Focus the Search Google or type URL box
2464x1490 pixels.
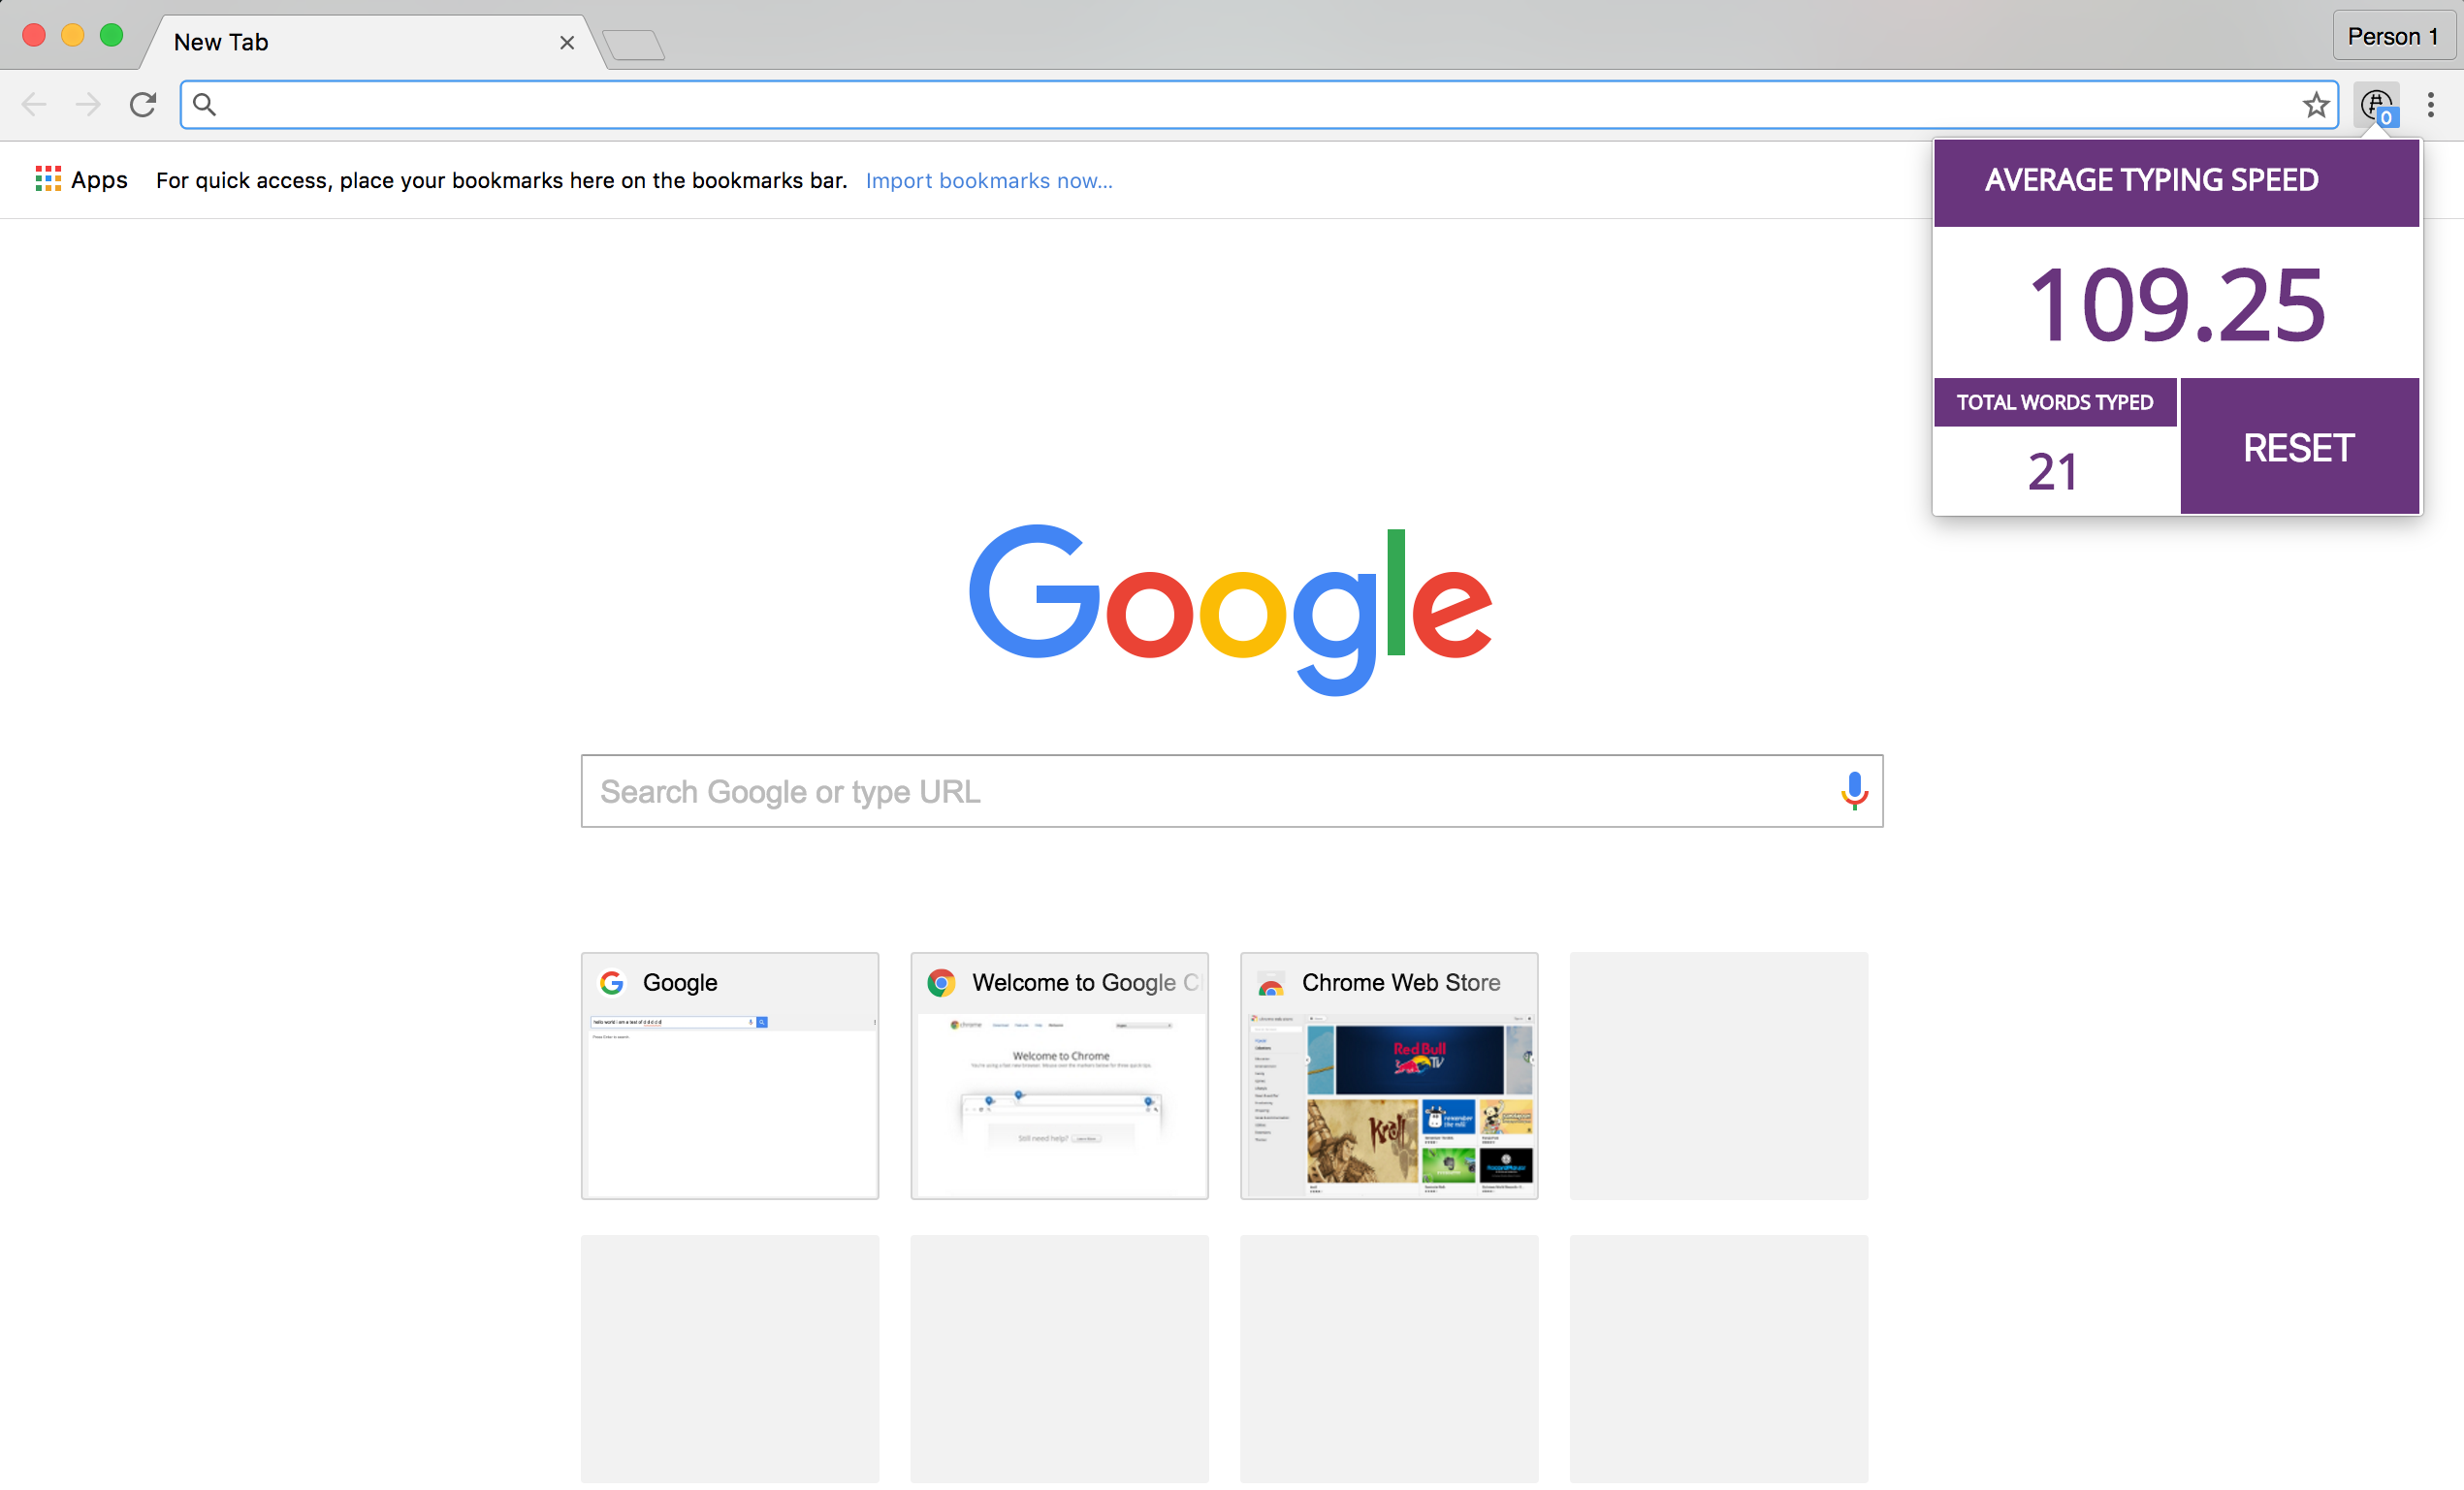1200,791
